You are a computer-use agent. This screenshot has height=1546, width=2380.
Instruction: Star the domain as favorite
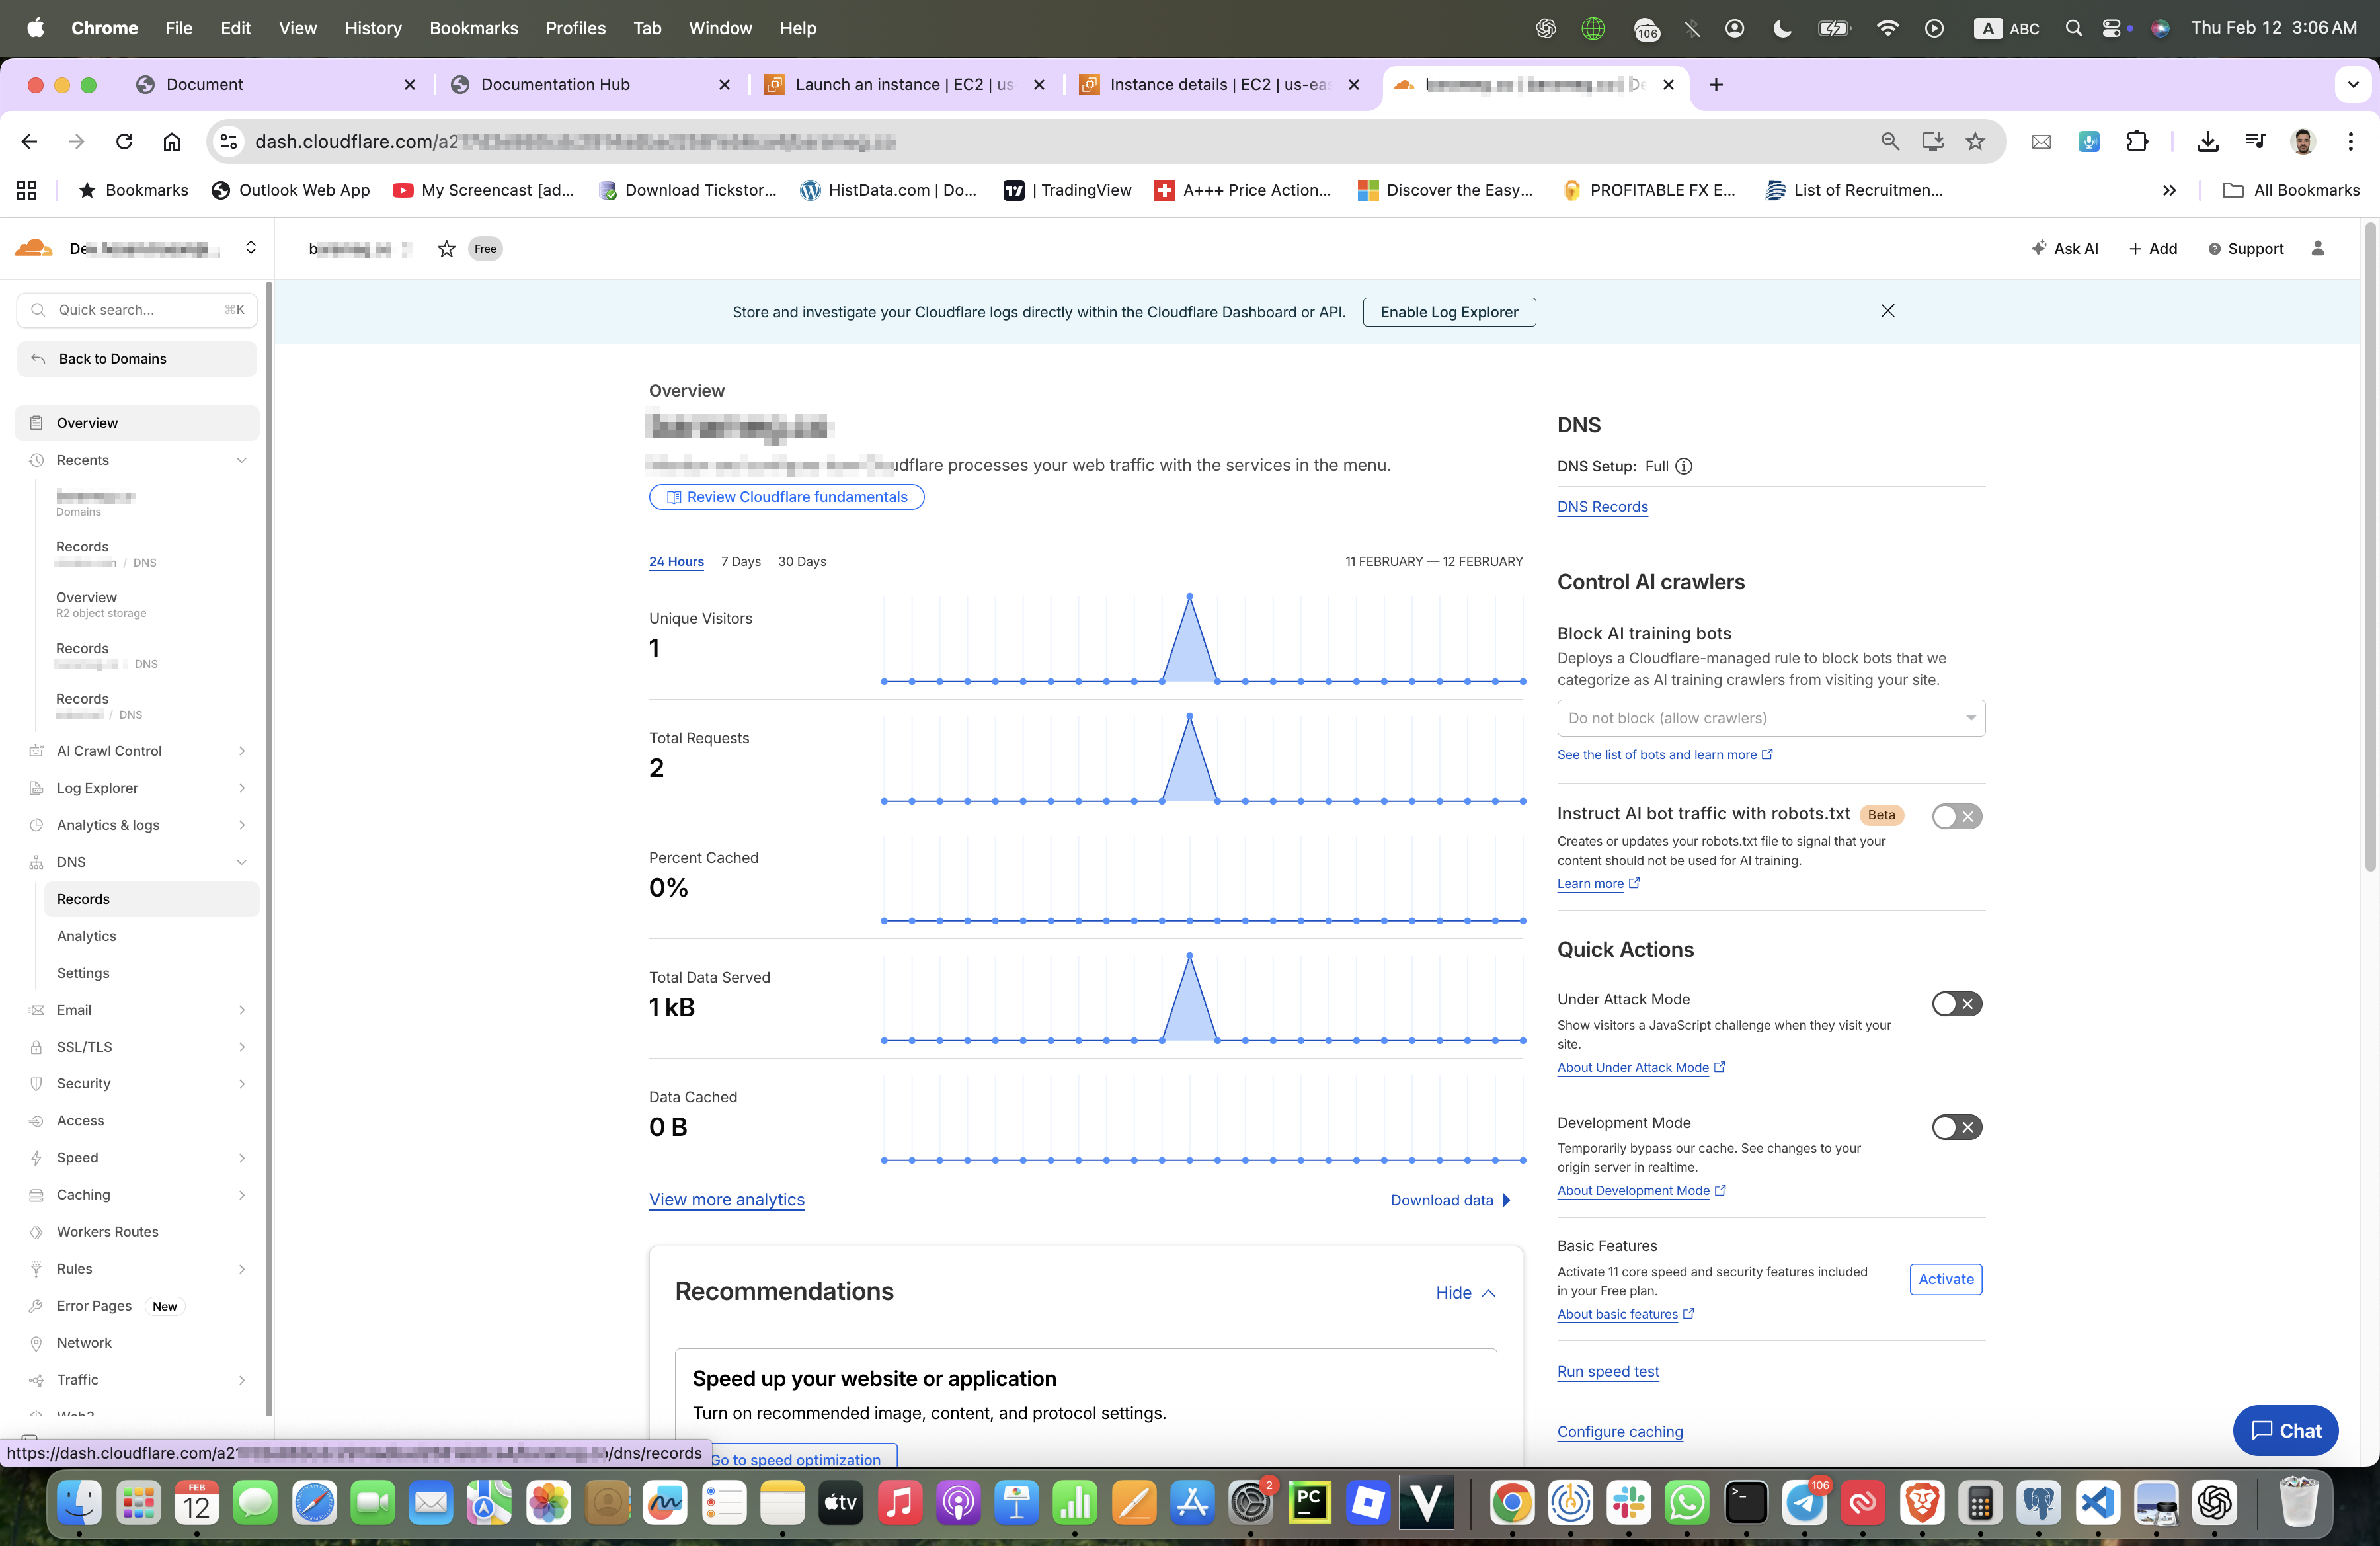(446, 249)
